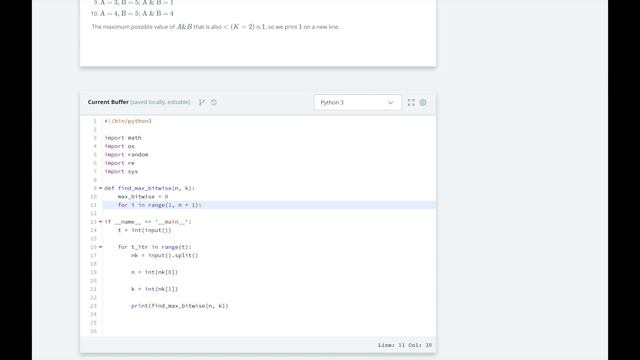Collapse the if __name__ block fold arrow
This screenshot has height=360, width=640.
[100, 222]
